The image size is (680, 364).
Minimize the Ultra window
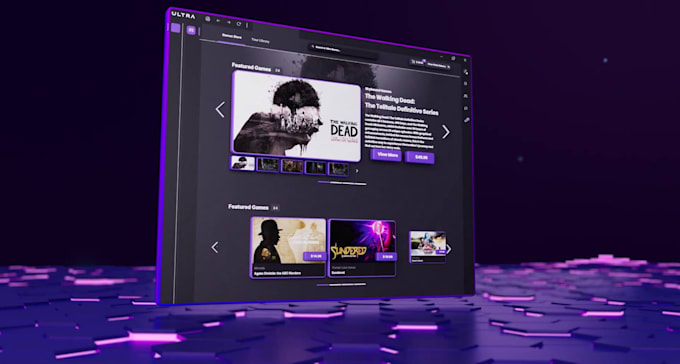[441, 56]
